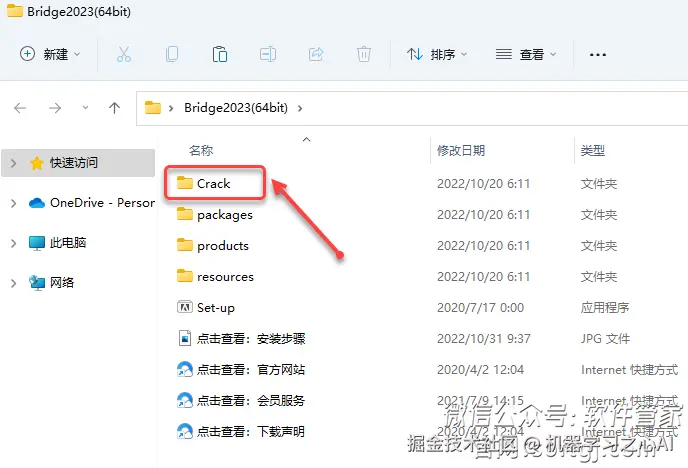Click the Rename icon in toolbar

point(268,54)
